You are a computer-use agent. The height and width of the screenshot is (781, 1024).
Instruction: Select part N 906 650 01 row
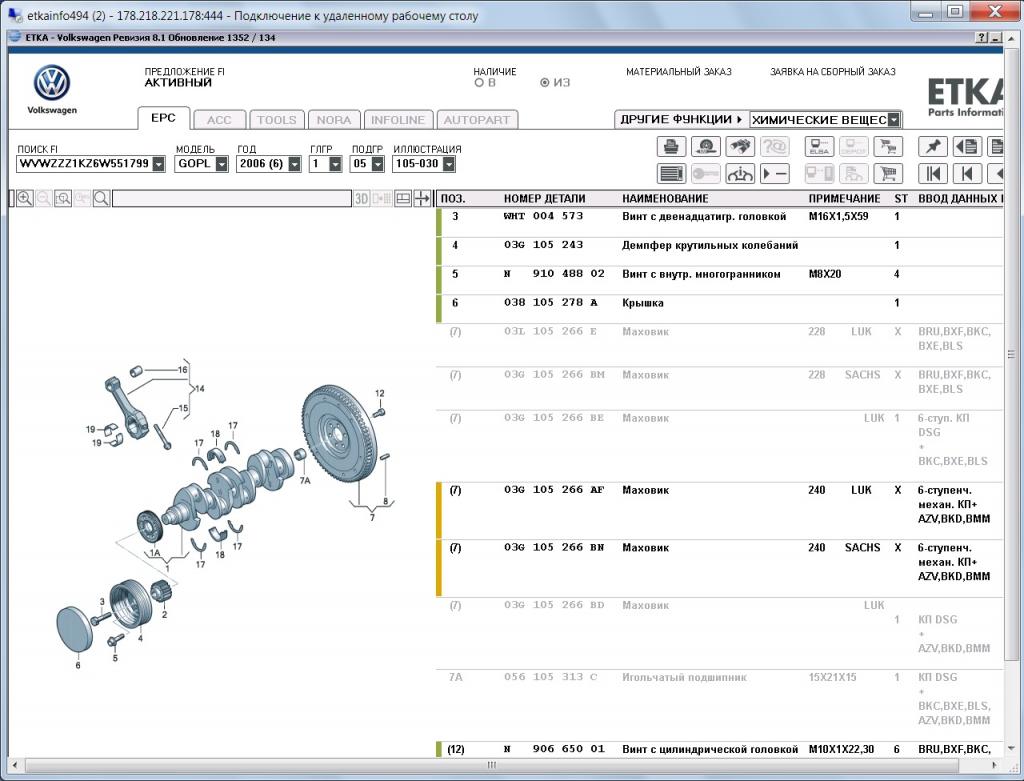(720, 749)
